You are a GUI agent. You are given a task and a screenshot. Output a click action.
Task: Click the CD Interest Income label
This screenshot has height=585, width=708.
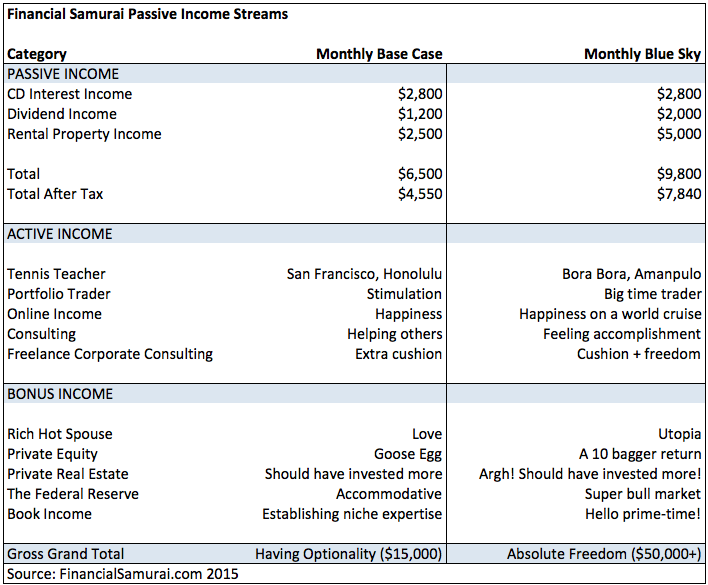click(x=70, y=94)
